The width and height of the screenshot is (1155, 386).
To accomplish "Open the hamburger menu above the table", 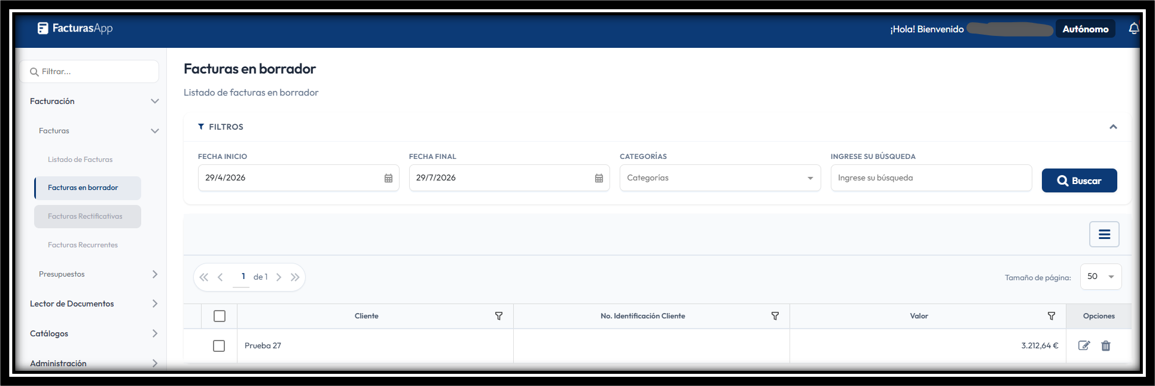I will pyautogui.click(x=1104, y=234).
